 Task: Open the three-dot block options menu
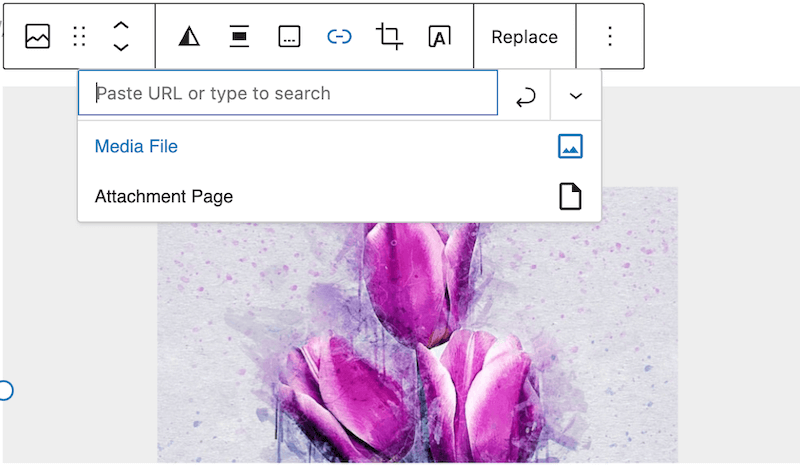(x=610, y=36)
